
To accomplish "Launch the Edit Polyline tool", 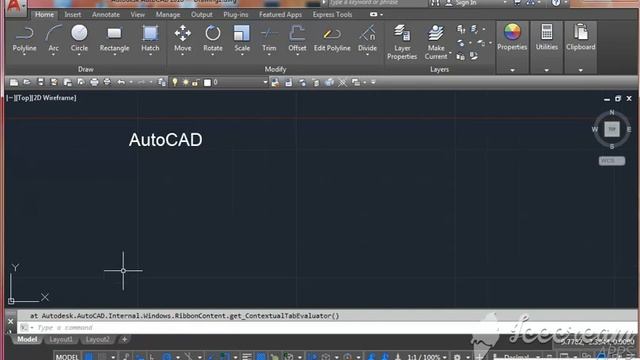I will pyautogui.click(x=332, y=39).
